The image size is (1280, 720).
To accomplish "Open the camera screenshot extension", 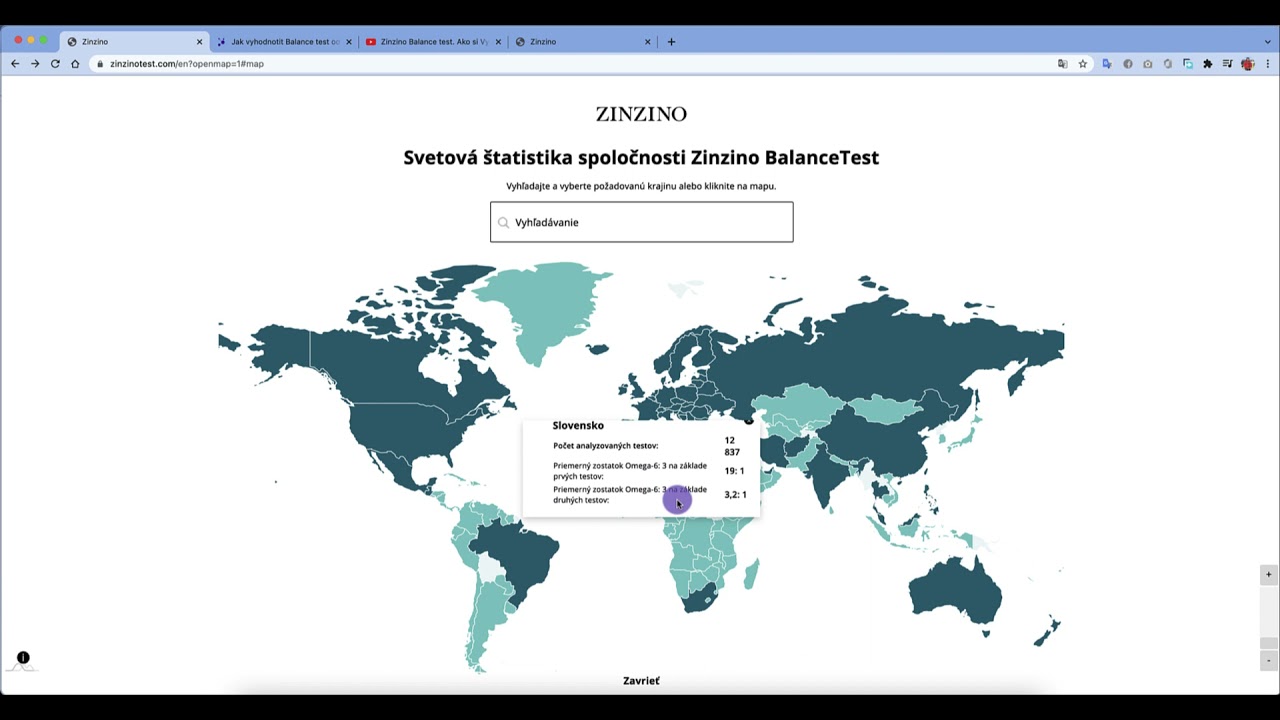I will [1148, 64].
